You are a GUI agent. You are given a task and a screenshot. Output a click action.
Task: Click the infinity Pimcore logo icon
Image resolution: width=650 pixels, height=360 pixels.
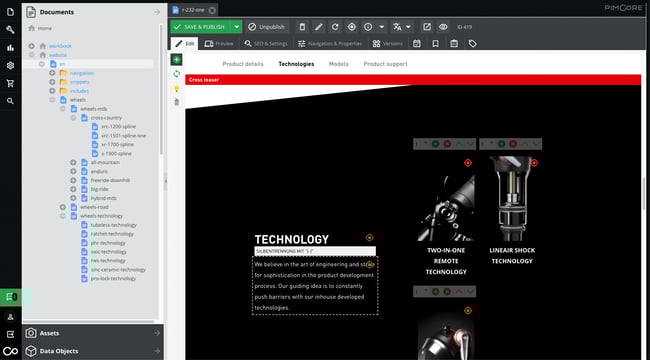pyautogui.click(x=10, y=351)
